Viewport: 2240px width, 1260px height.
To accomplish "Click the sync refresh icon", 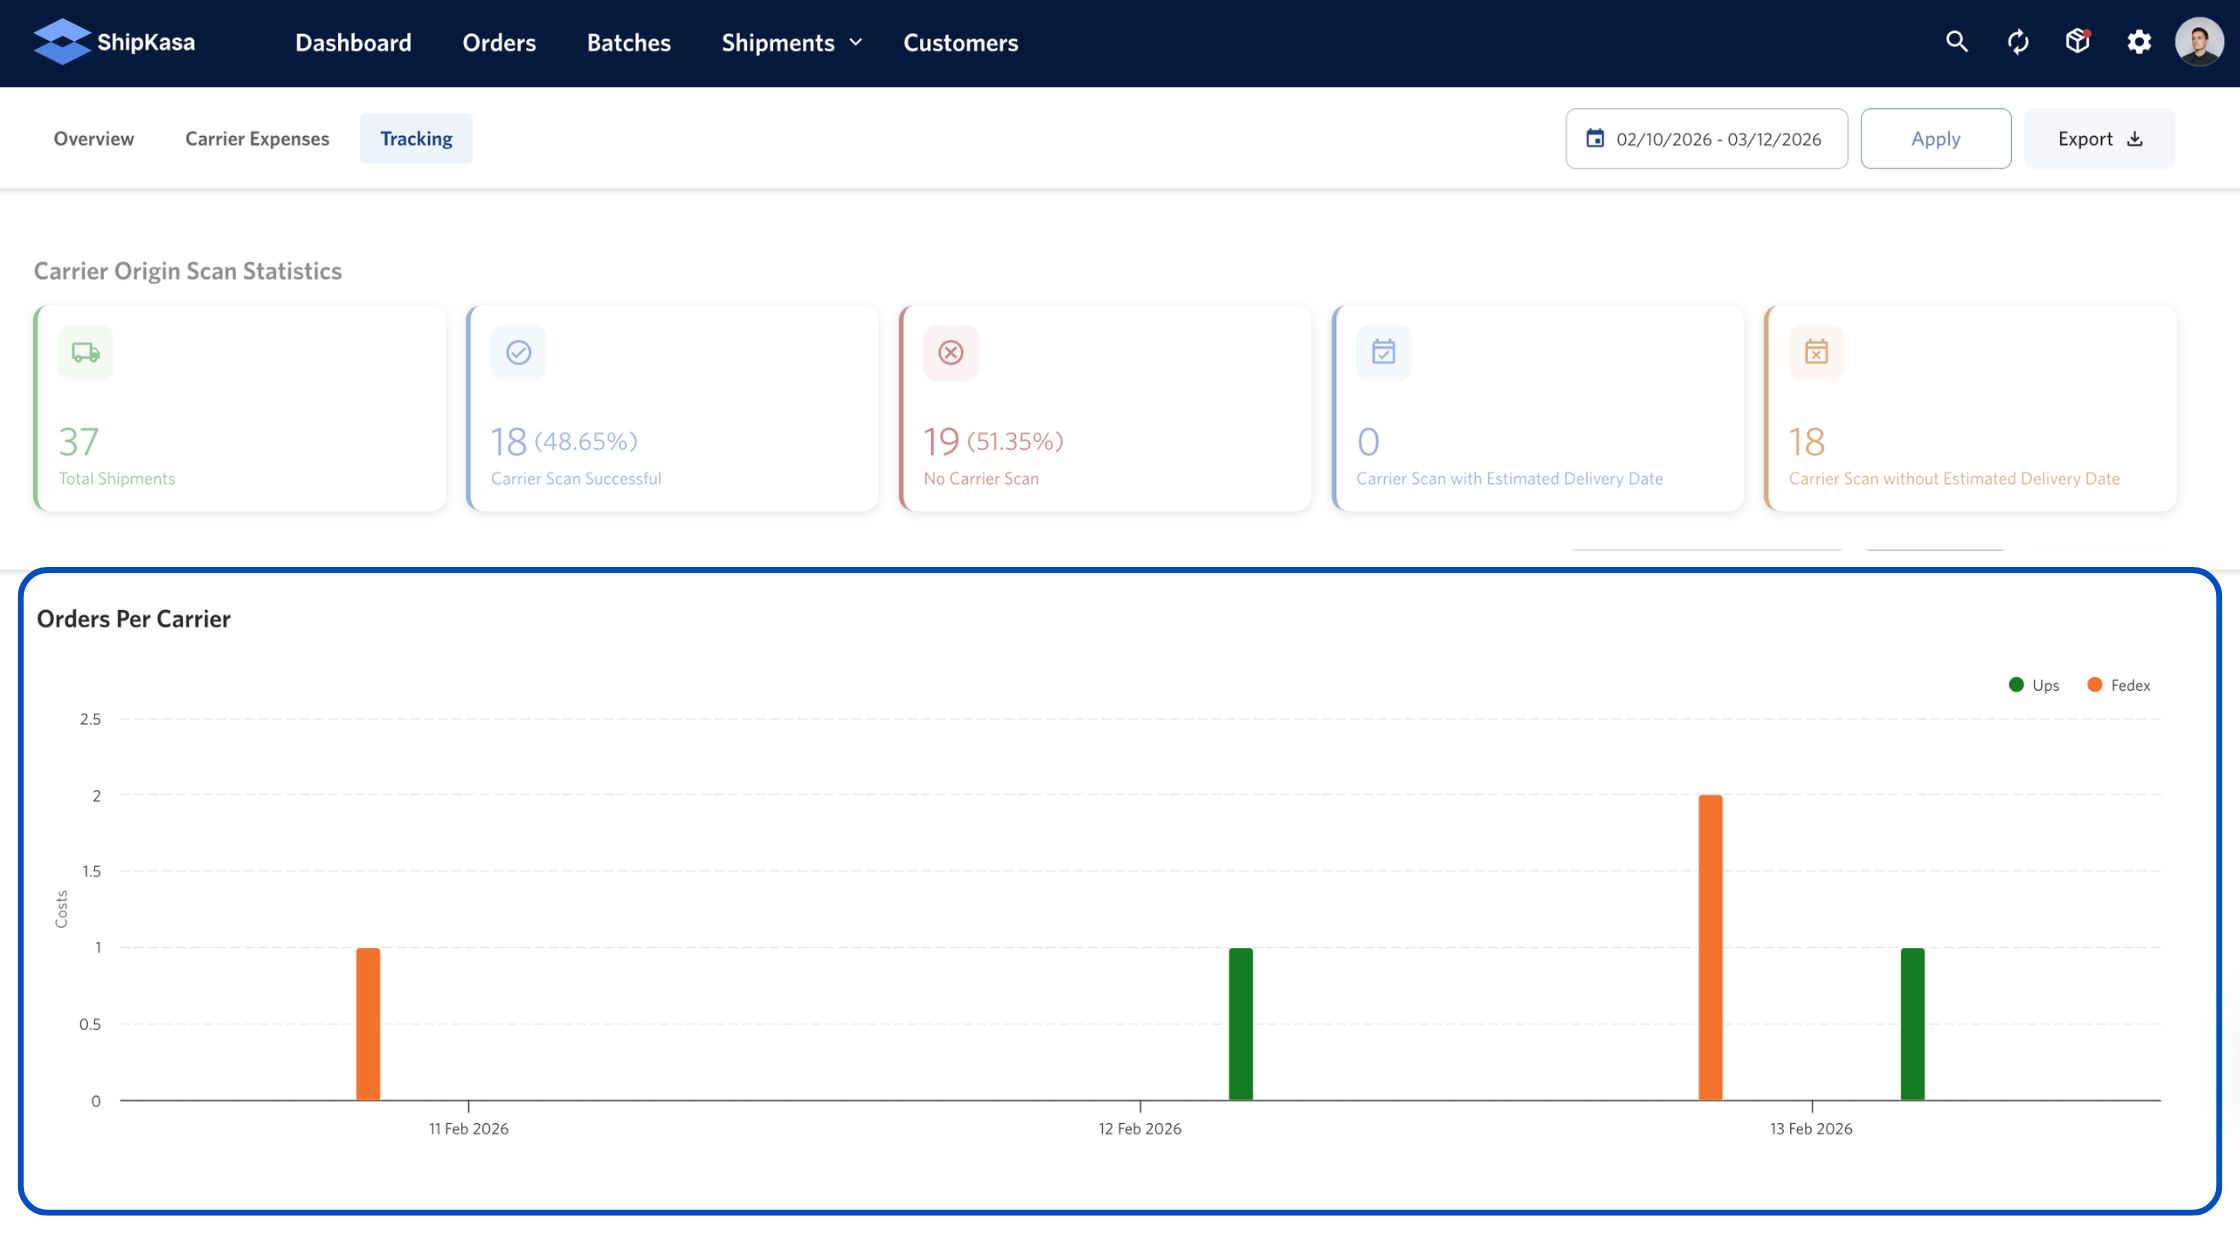I will pos(2017,42).
